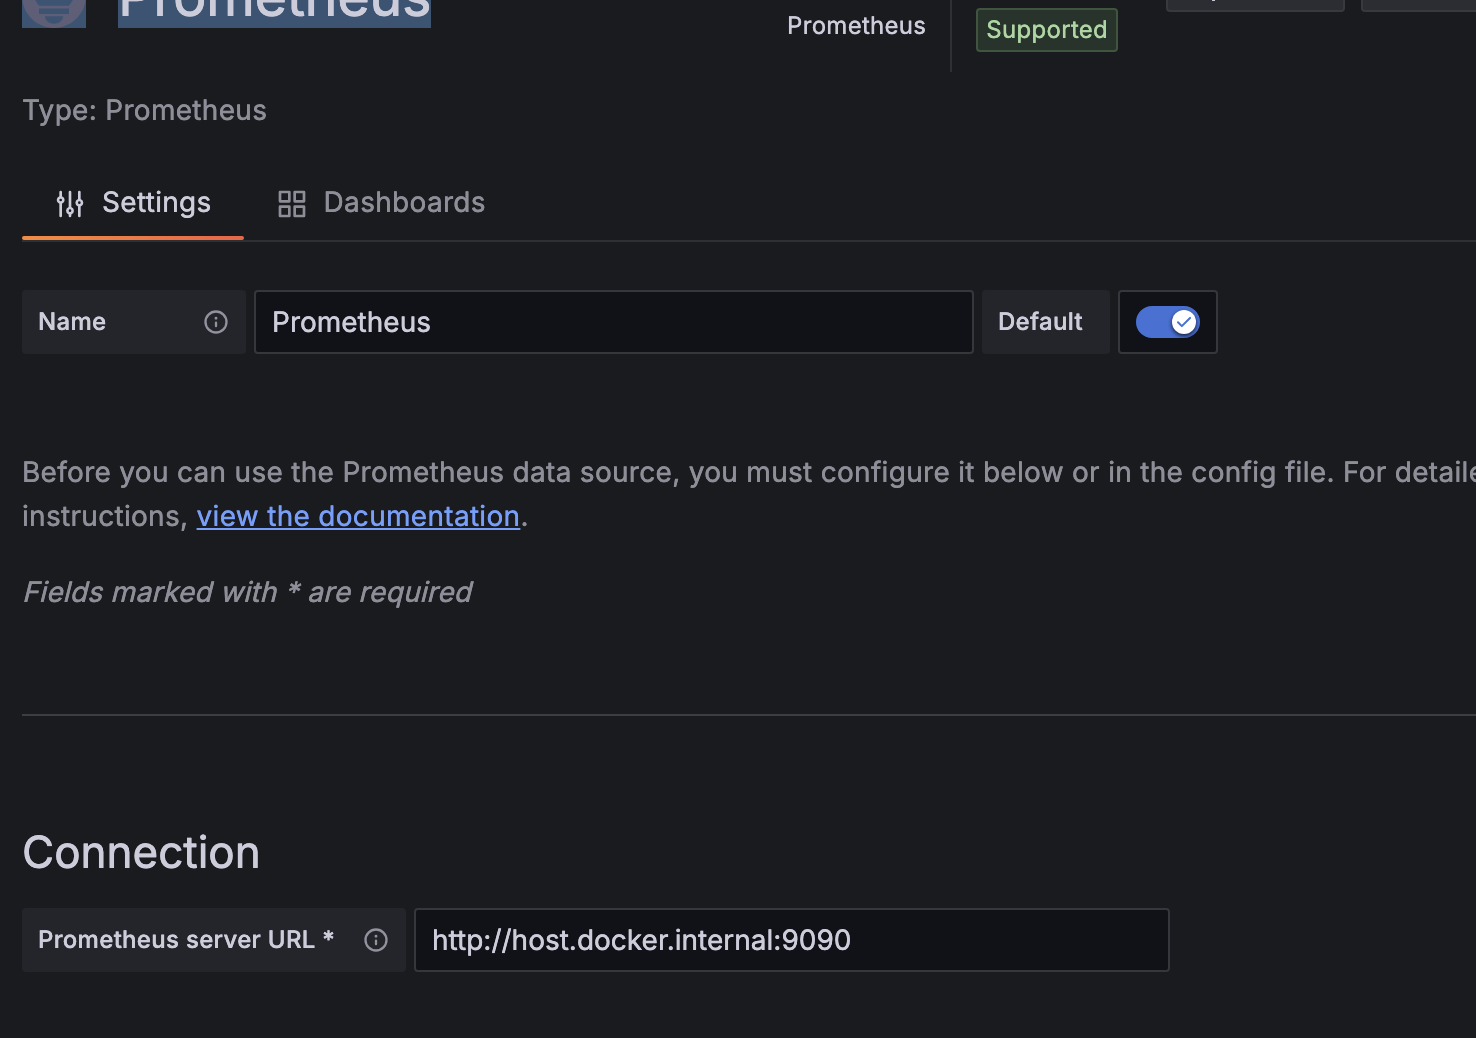Click the Connection section heading
1476x1038 pixels.
141,853
